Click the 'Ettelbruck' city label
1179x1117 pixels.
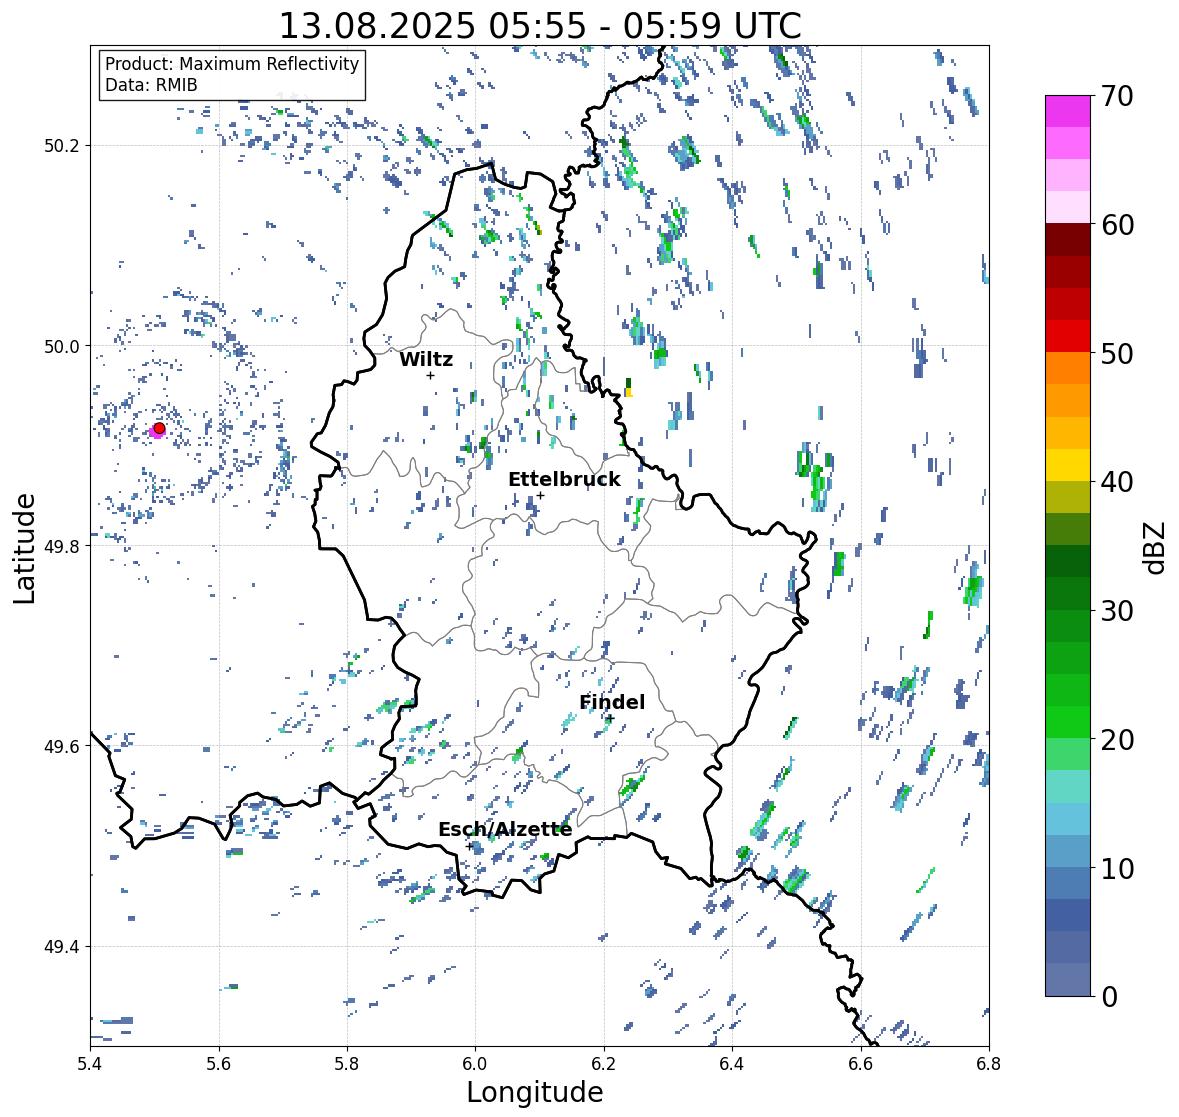pyautogui.click(x=564, y=480)
